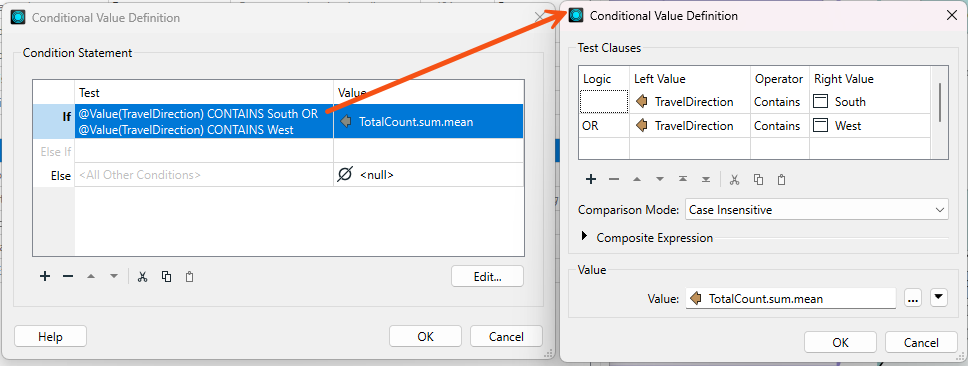Cut the test clause using scissors icon
This screenshot has width=968, height=366.
pos(734,180)
